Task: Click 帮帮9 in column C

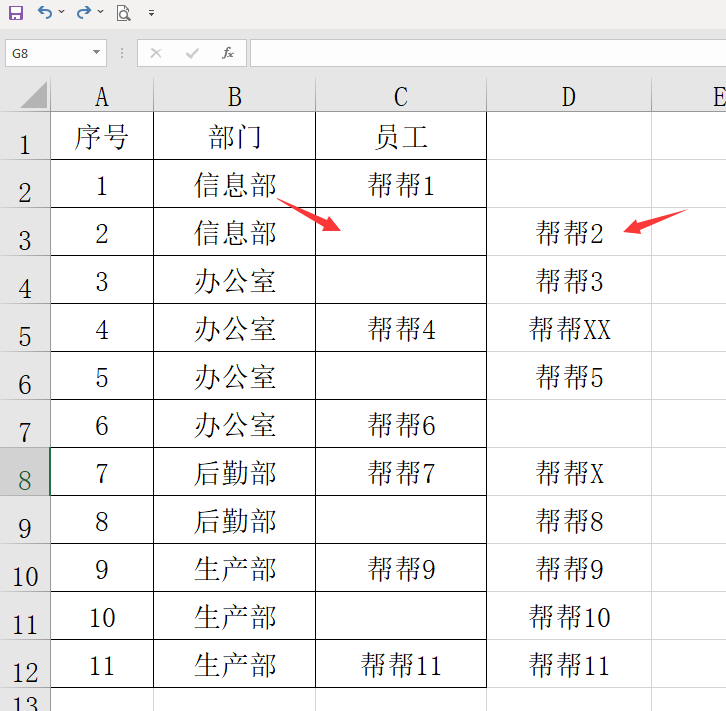Action: click(401, 568)
